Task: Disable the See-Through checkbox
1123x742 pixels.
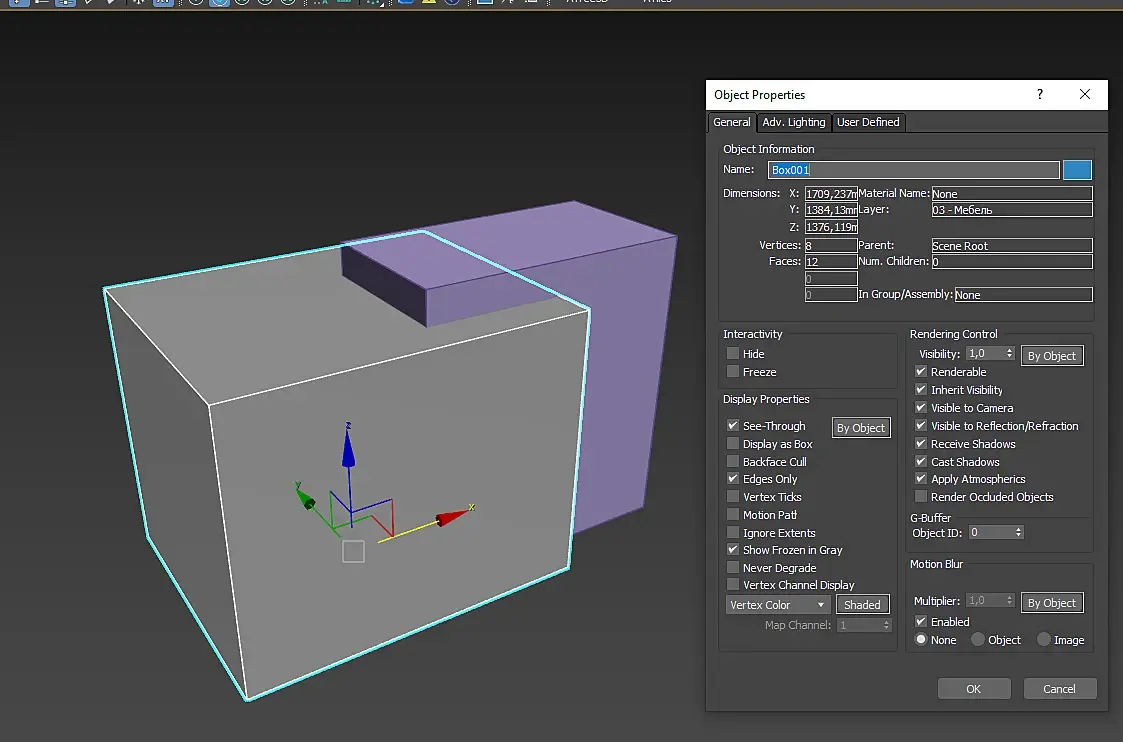Action: (x=733, y=426)
